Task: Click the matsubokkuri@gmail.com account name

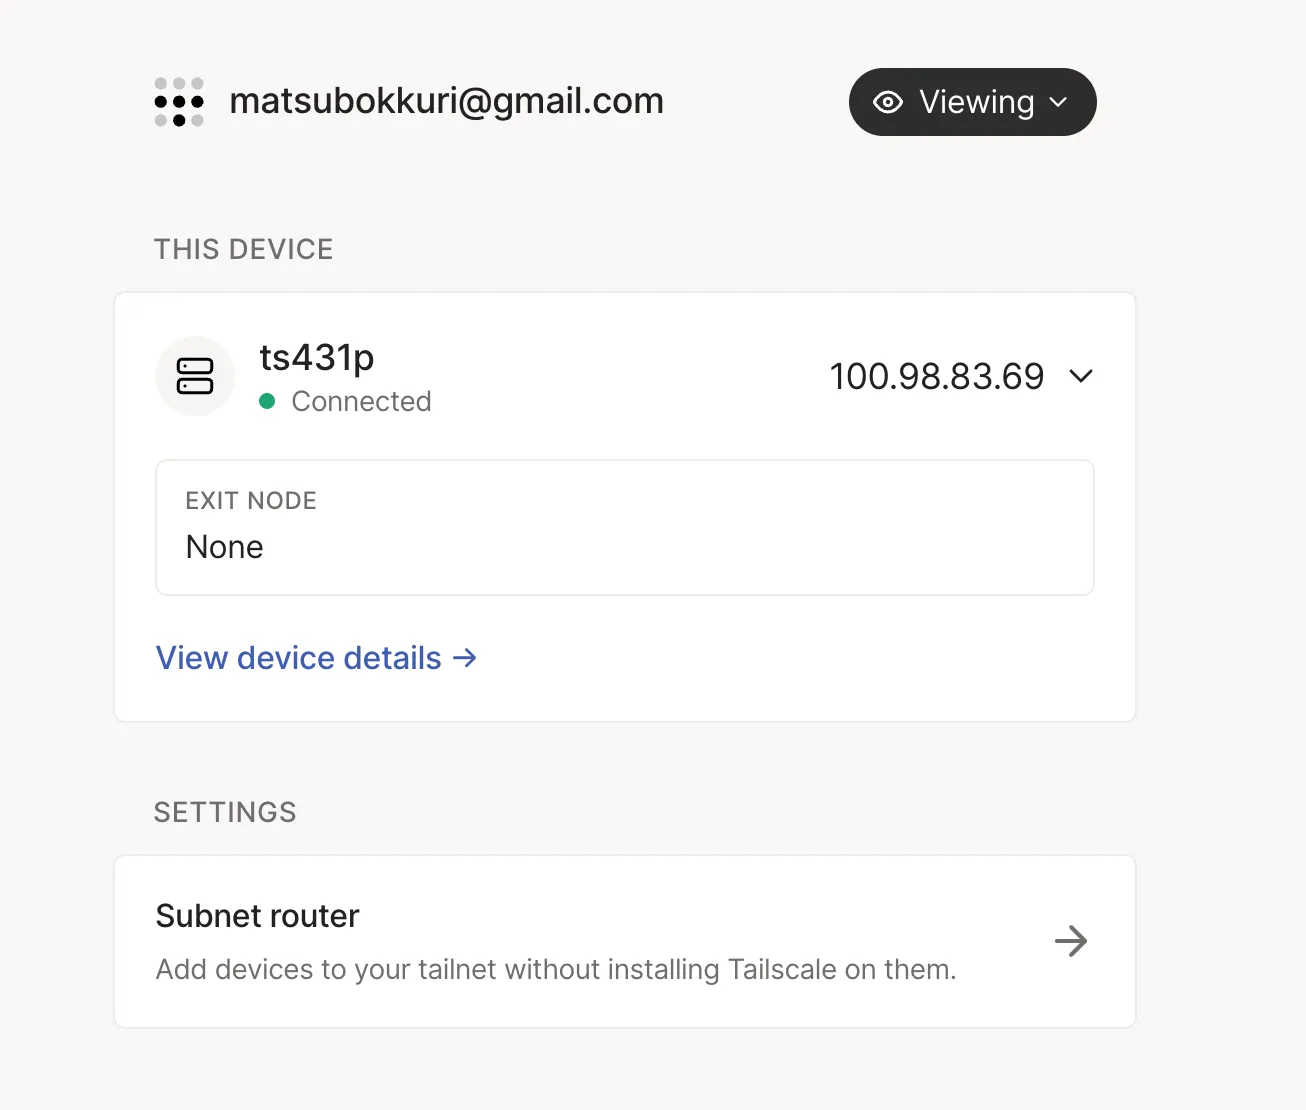Action: click(446, 101)
